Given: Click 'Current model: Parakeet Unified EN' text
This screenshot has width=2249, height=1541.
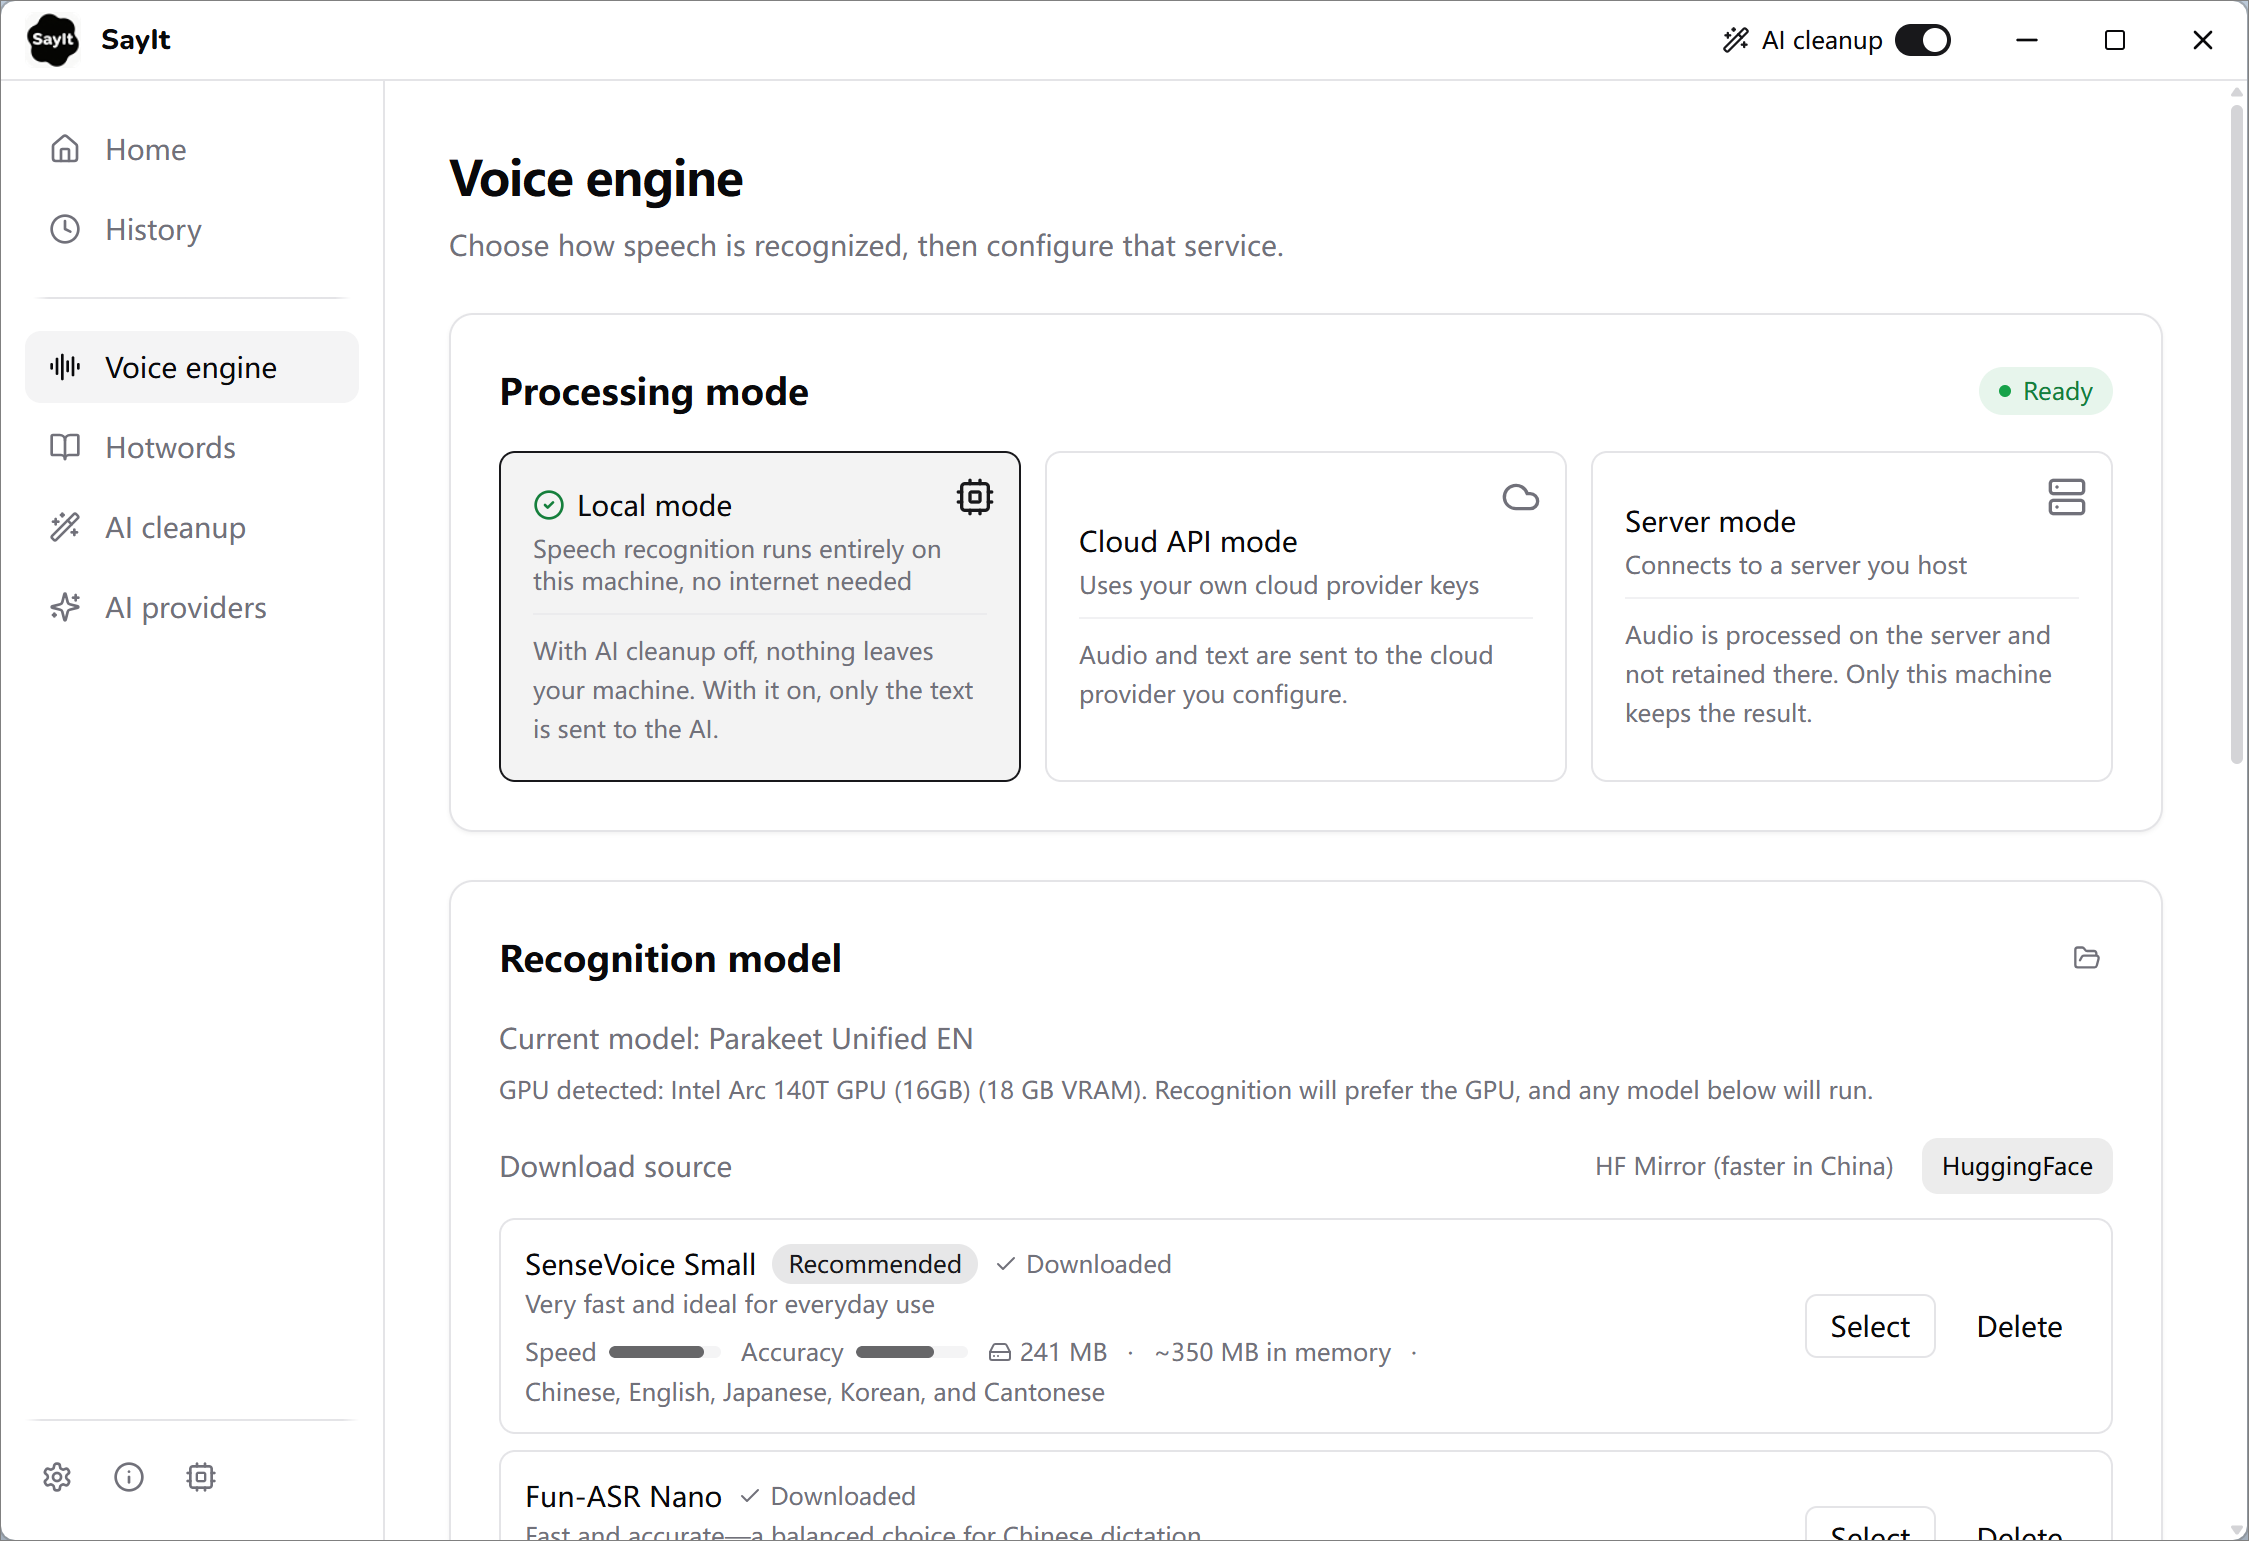Looking at the screenshot, I should point(736,1039).
